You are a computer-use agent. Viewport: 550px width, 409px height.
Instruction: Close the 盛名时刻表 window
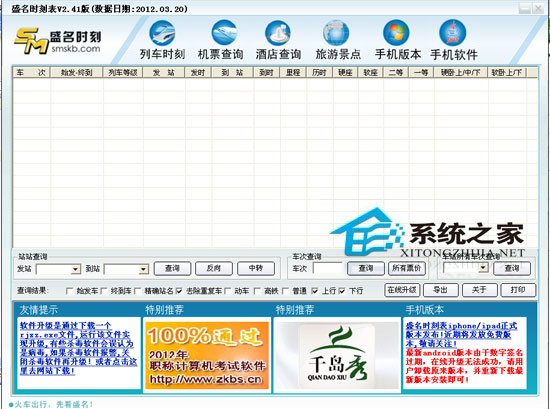click(x=538, y=8)
